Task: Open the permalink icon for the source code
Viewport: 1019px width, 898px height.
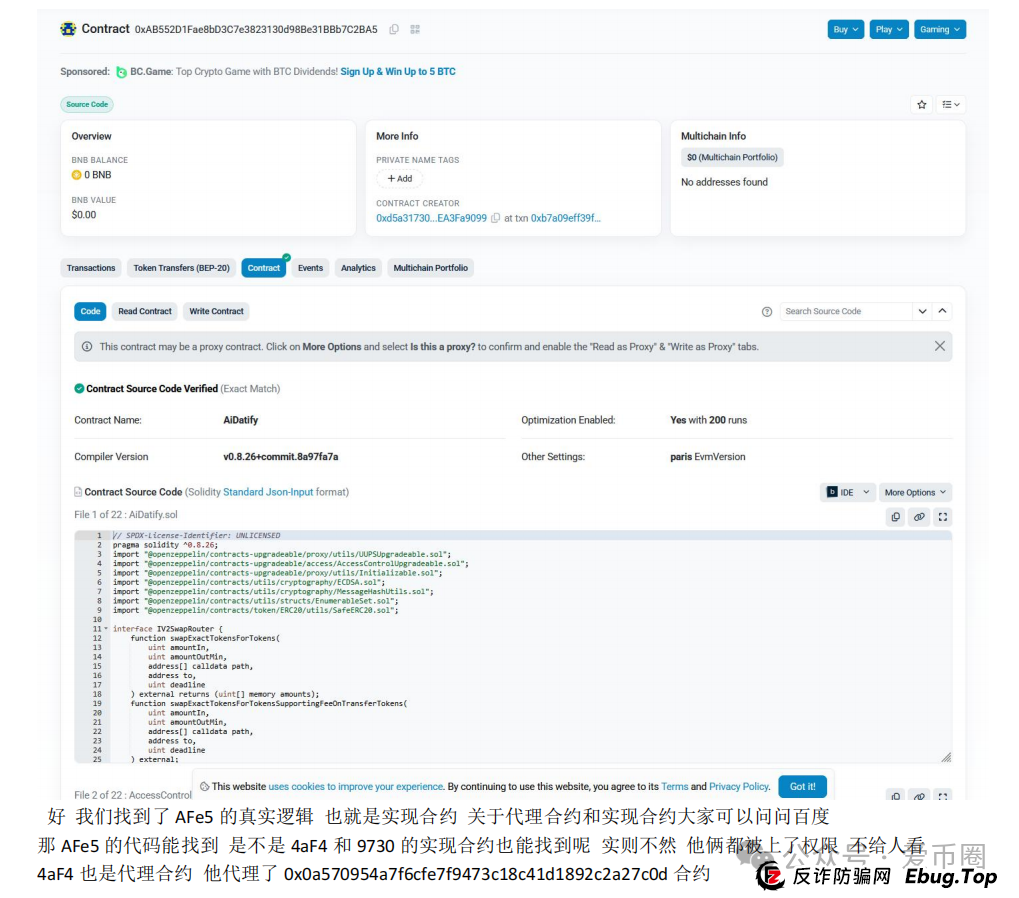Action: [919, 517]
